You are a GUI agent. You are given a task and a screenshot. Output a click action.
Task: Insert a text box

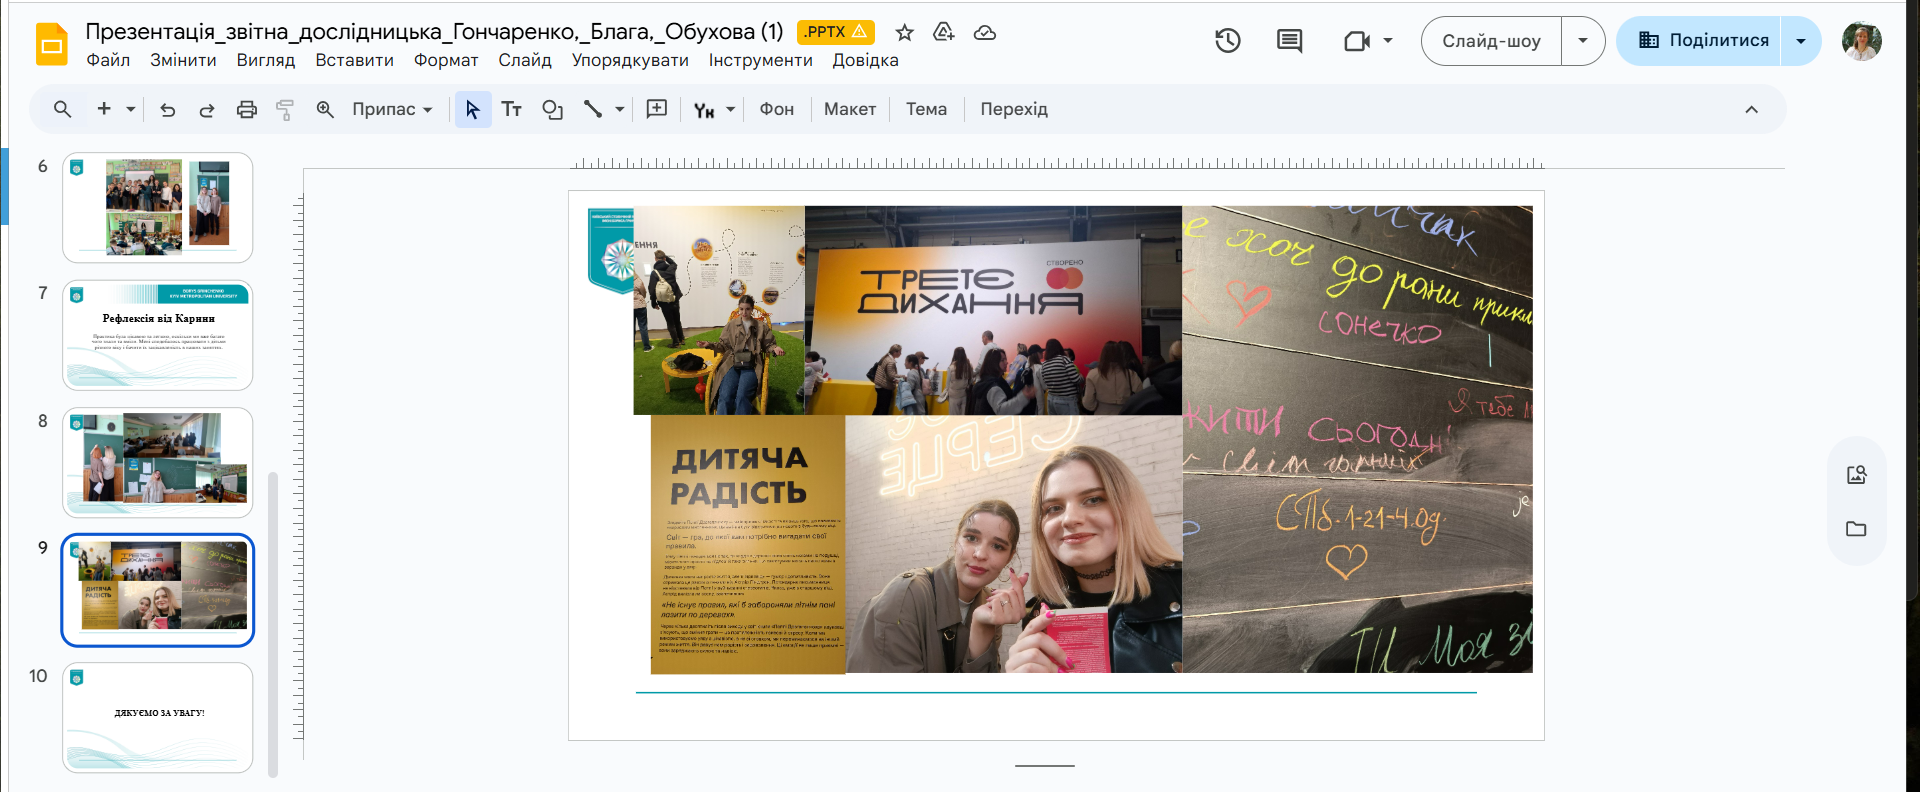pyautogui.click(x=511, y=109)
